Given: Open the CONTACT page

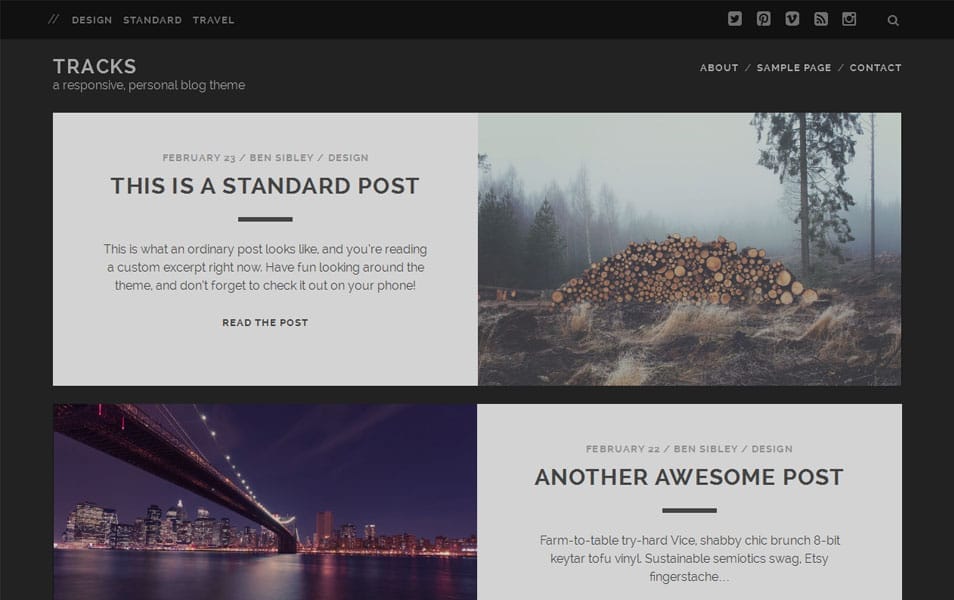Looking at the screenshot, I should coord(875,67).
